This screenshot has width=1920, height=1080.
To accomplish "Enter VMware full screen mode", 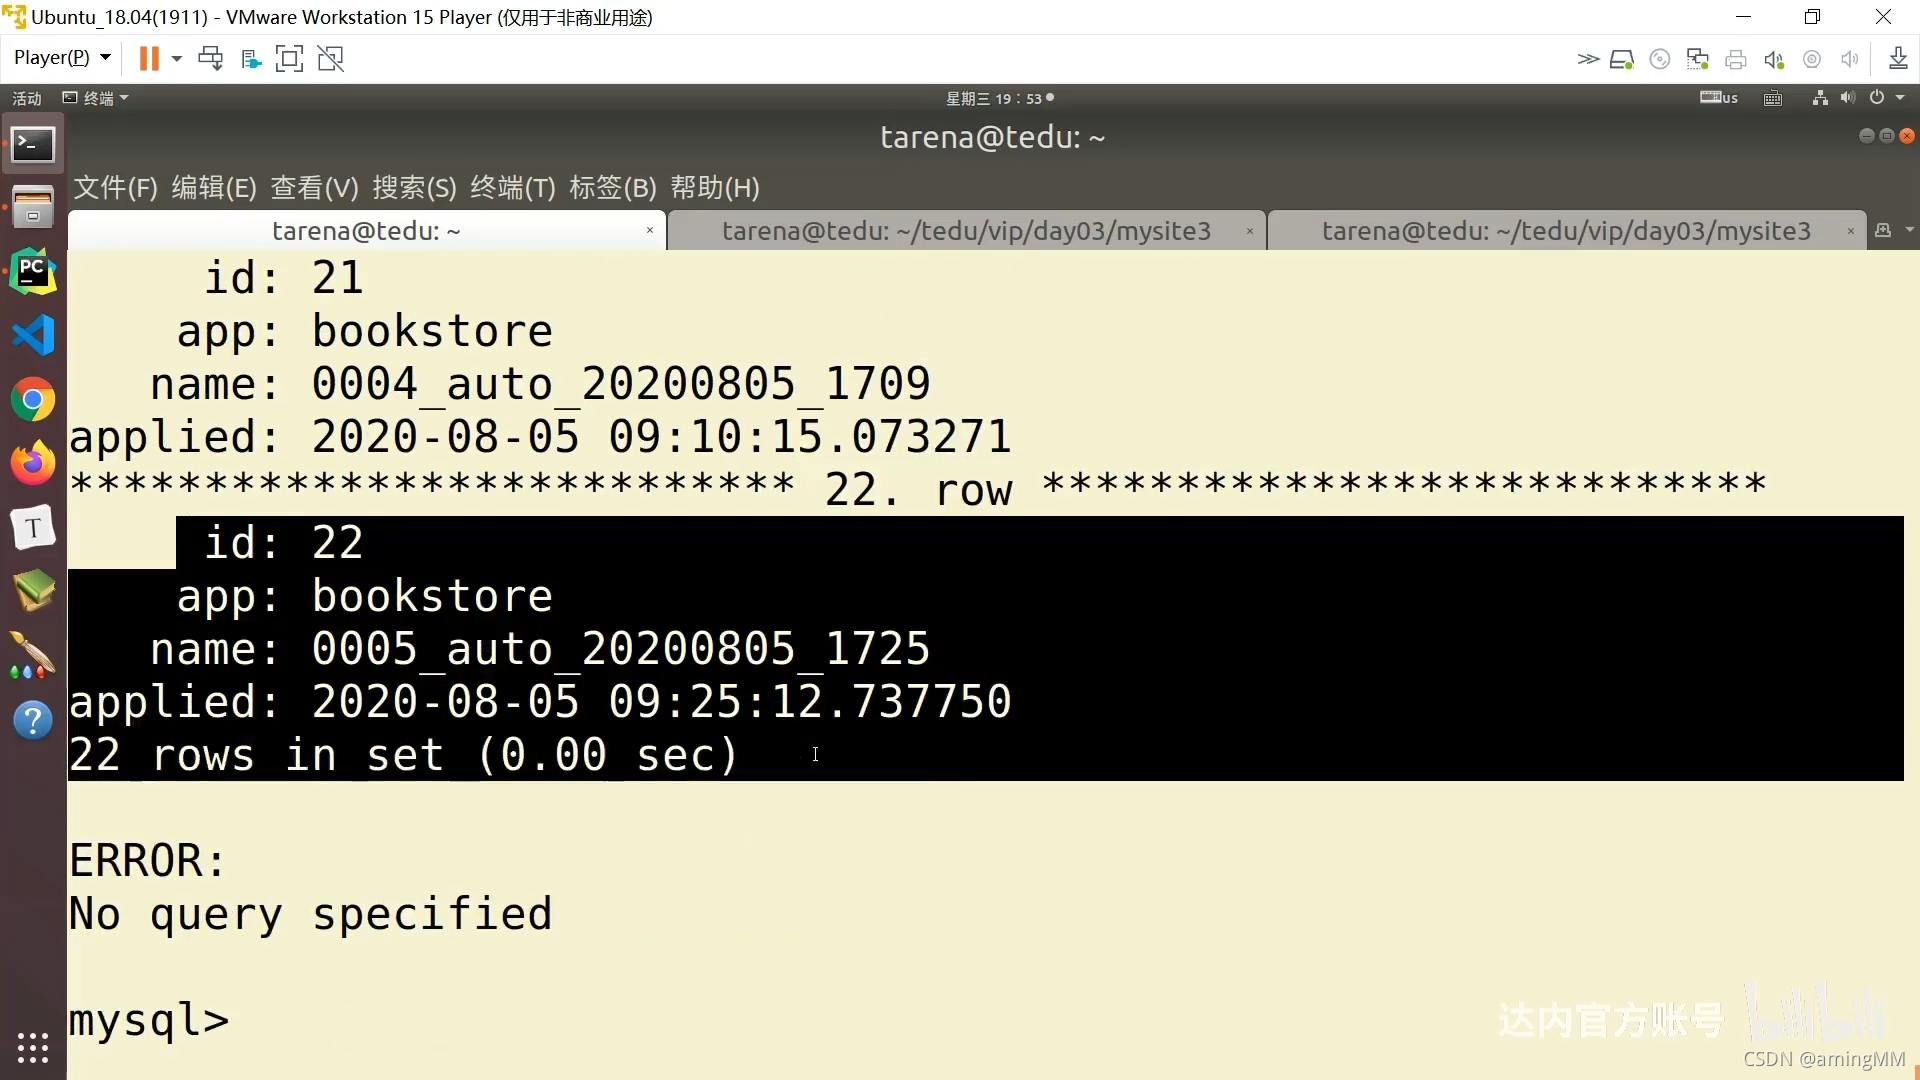I will click(289, 59).
